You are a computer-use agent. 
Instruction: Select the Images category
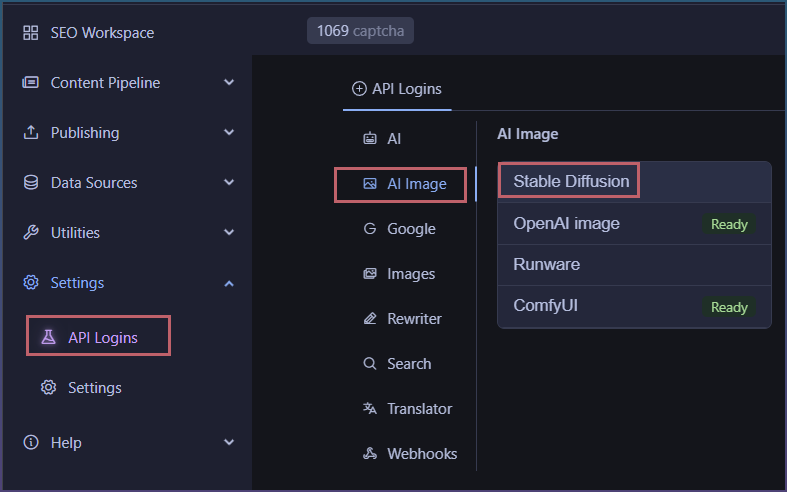coord(411,274)
